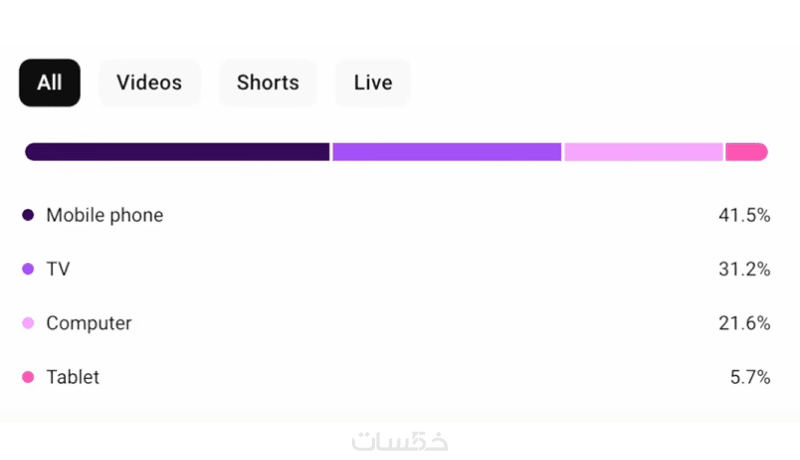Screen dimensions: 800x460
Task: Select the All tab
Action: click(x=49, y=82)
